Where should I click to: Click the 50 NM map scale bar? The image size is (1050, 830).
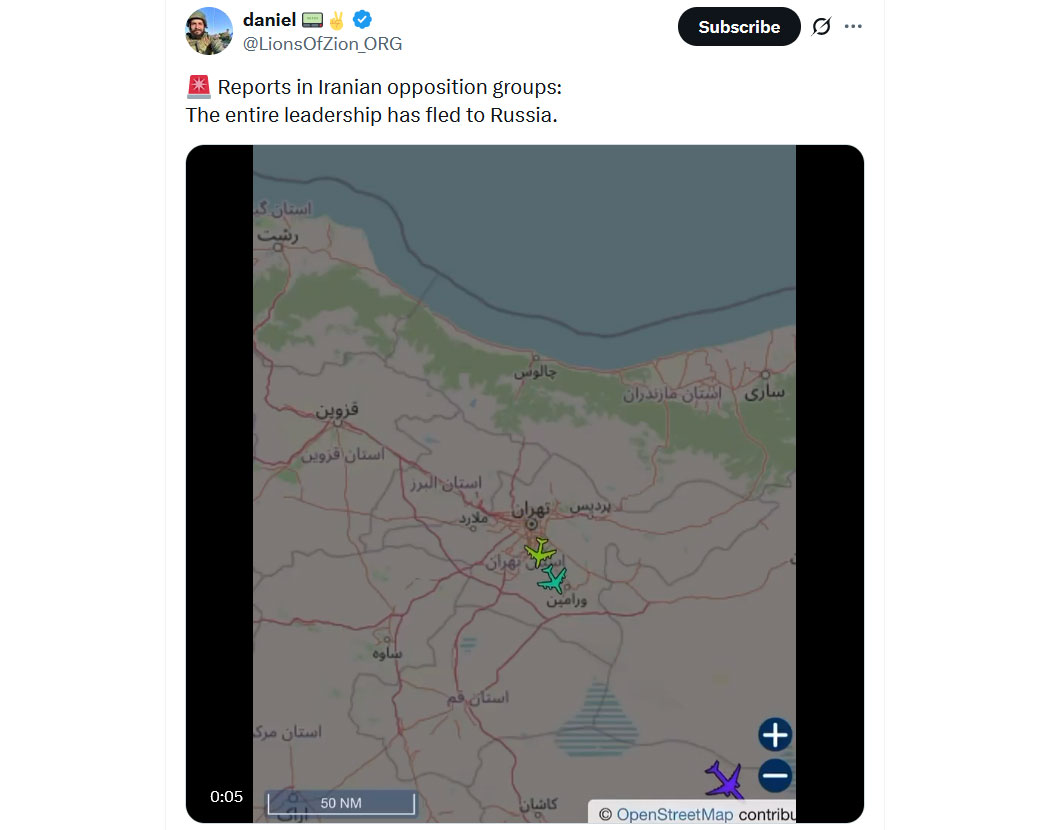341,803
